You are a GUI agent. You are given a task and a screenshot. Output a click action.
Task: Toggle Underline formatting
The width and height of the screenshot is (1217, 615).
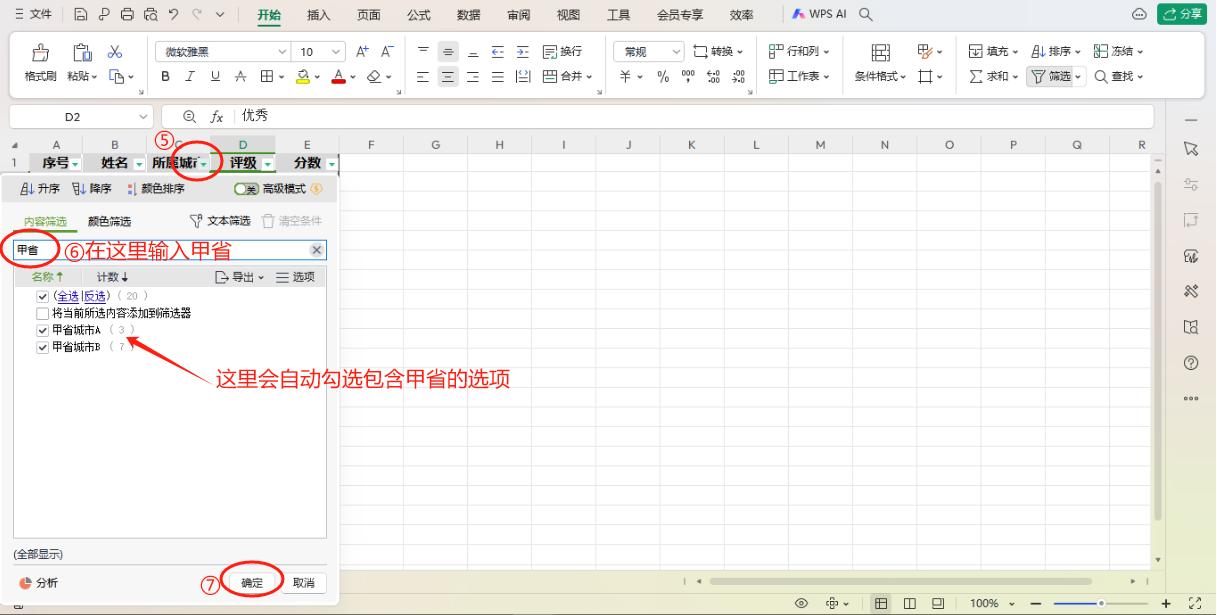[x=215, y=77]
